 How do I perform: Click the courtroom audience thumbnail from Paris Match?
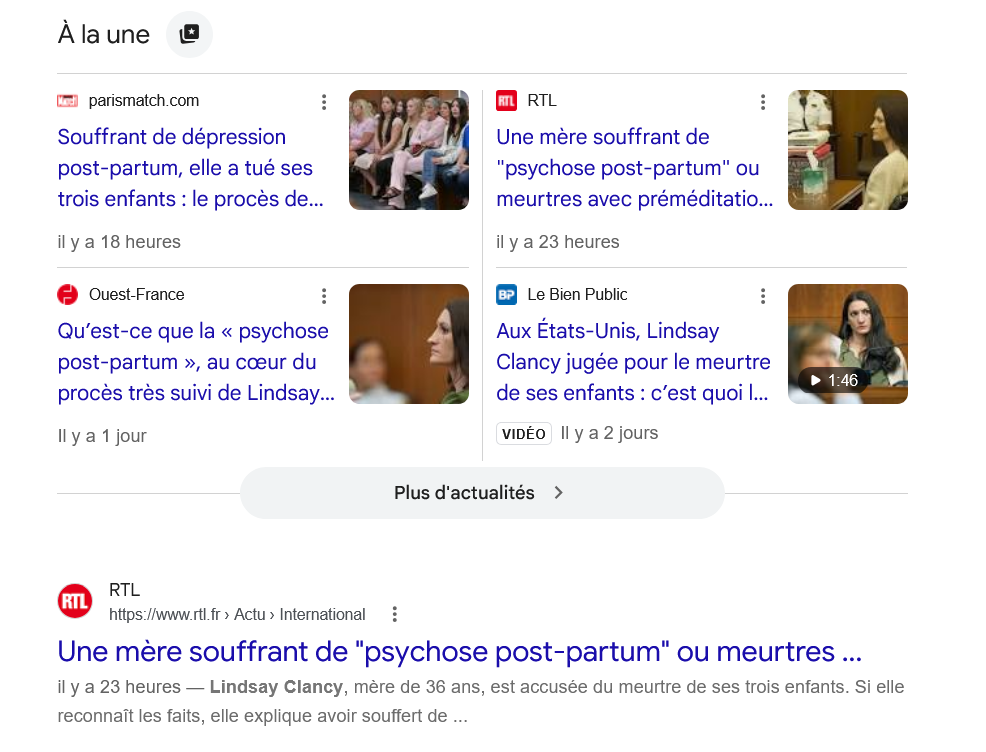[x=409, y=150]
